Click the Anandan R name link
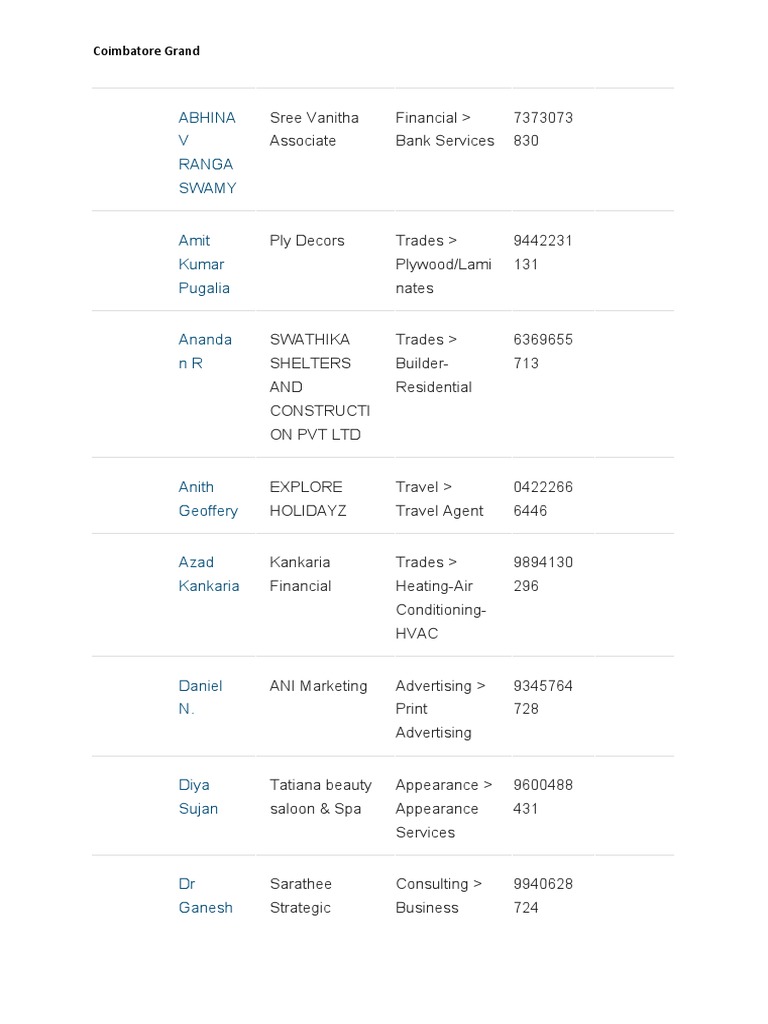Image resolution: width=768 pixels, height=1024 pixels. tap(205, 351)
